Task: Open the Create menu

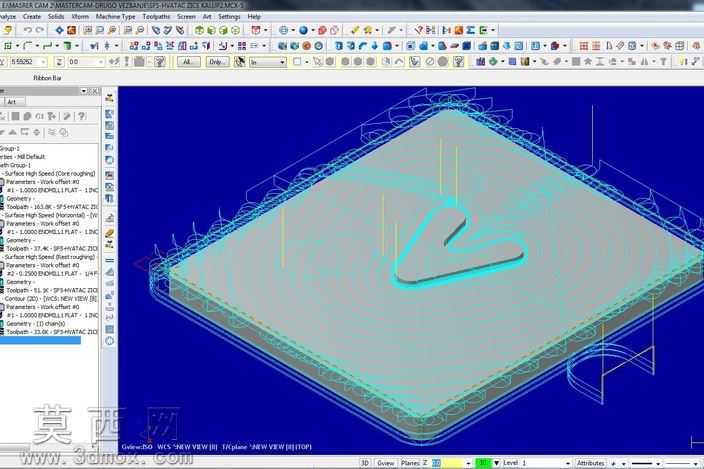Action: 31,17
